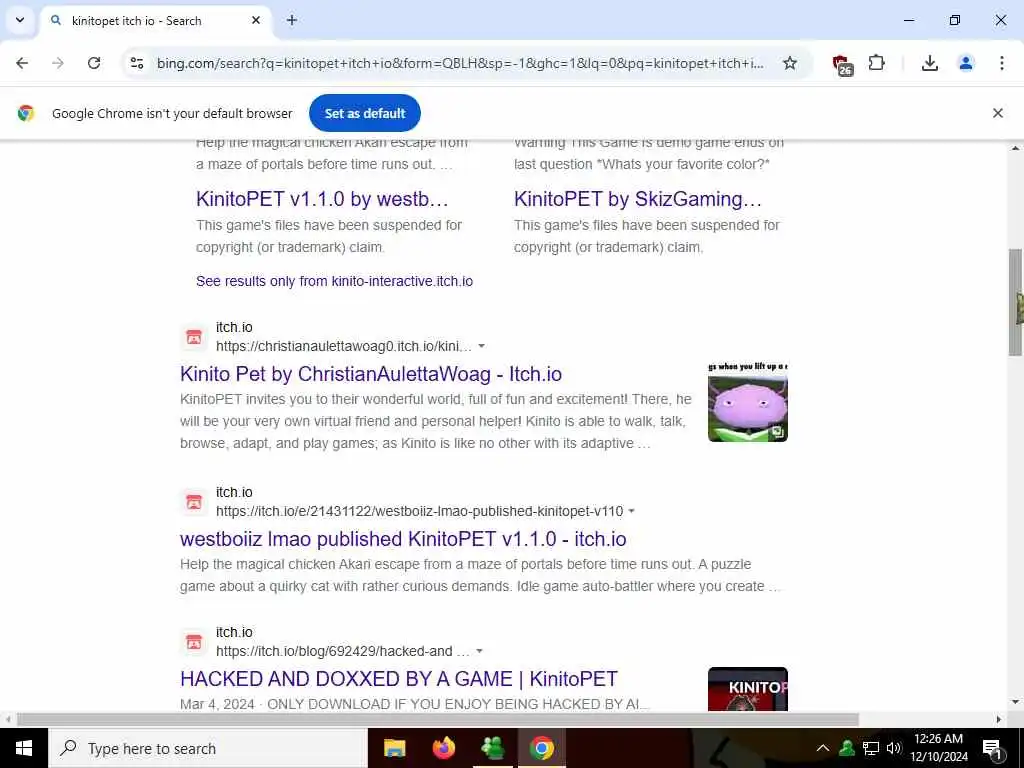Open a new tab with plus button
The height and width of the screenshot is (768, 1024).
point(292,20)
